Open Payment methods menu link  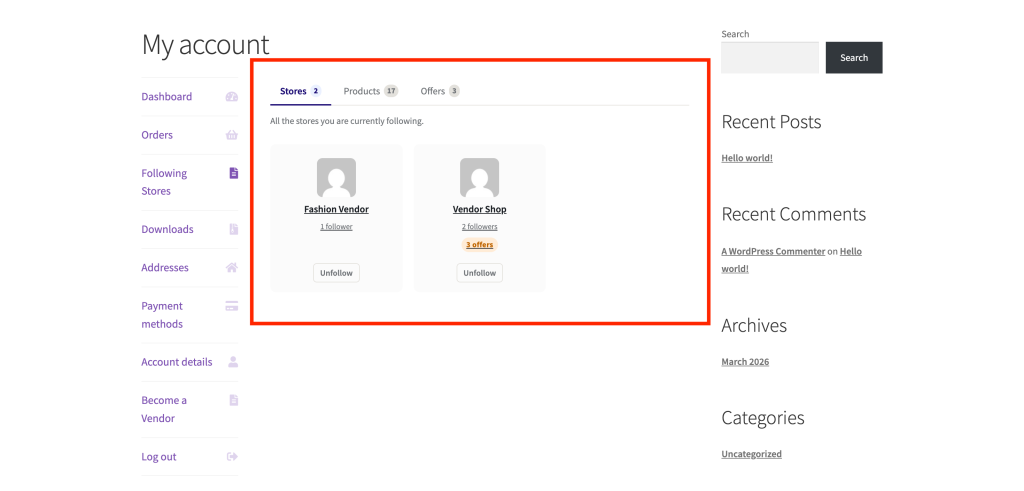point(162,315)
